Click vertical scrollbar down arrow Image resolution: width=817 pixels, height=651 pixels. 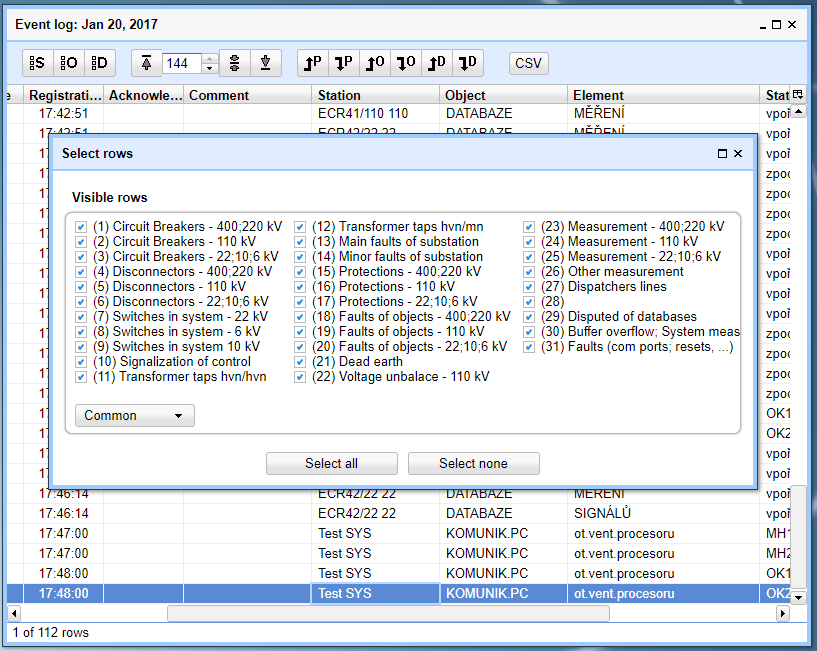coord(799,597)
